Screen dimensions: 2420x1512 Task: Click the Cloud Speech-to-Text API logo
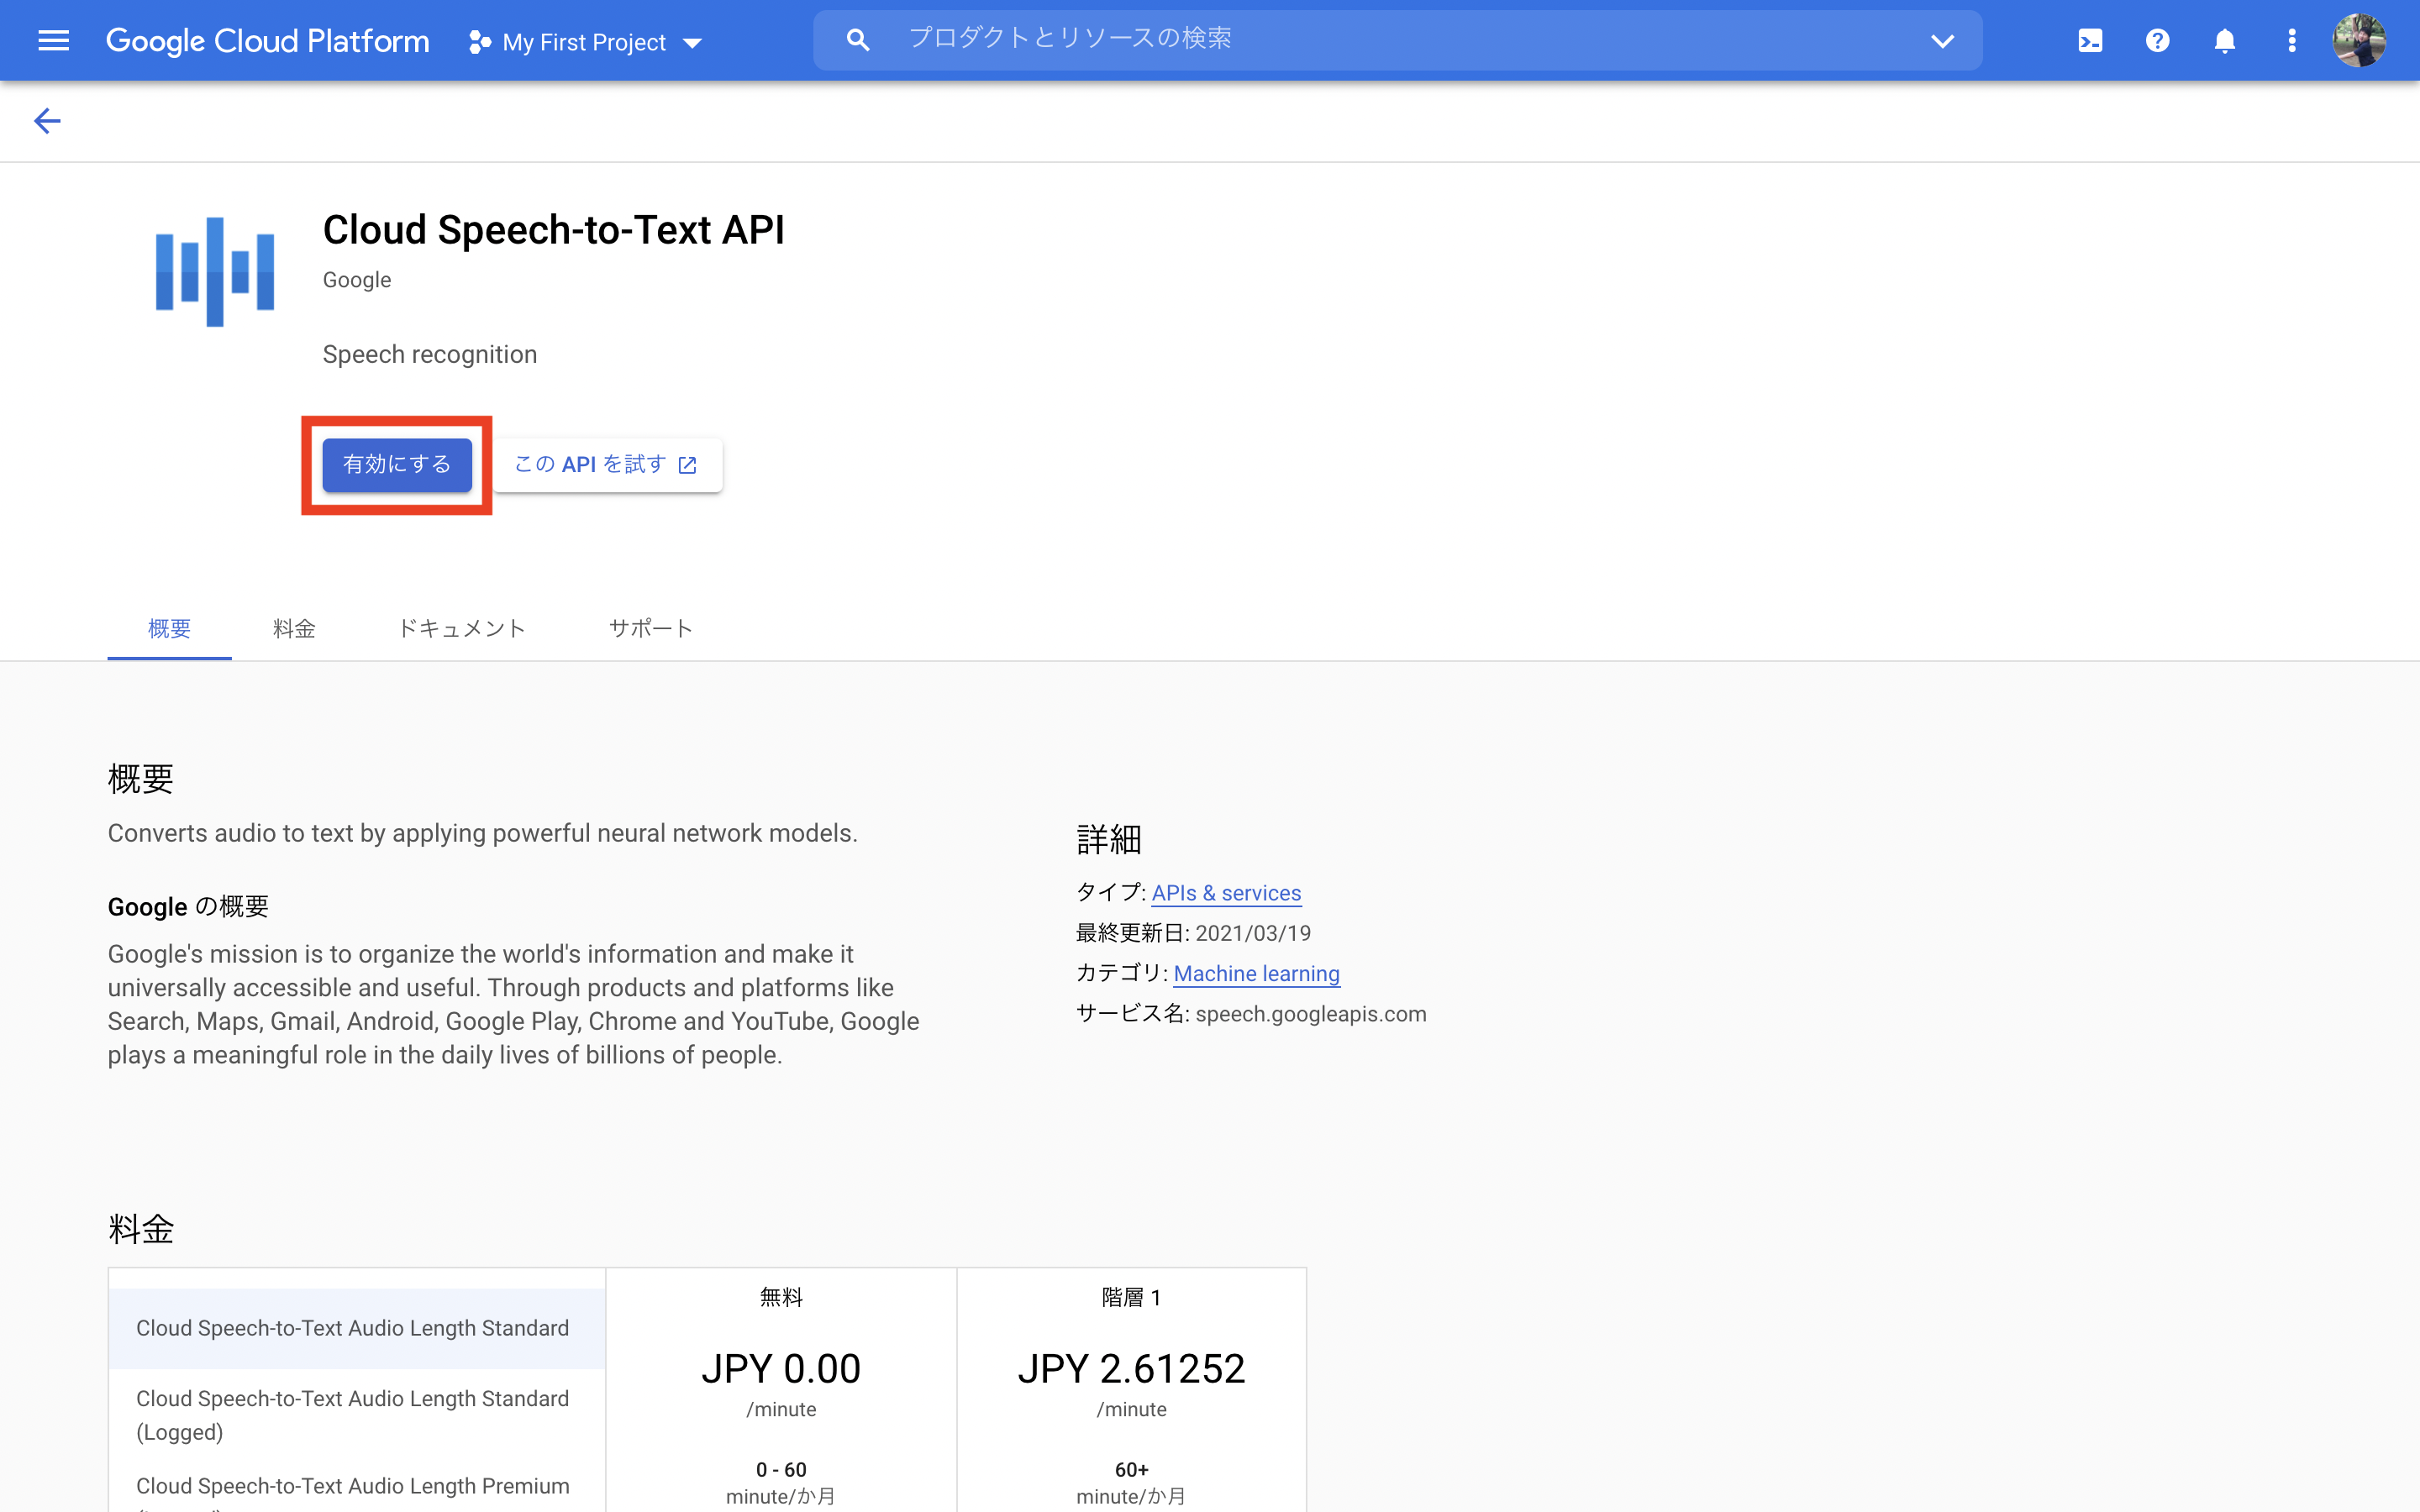pos(214,271)
